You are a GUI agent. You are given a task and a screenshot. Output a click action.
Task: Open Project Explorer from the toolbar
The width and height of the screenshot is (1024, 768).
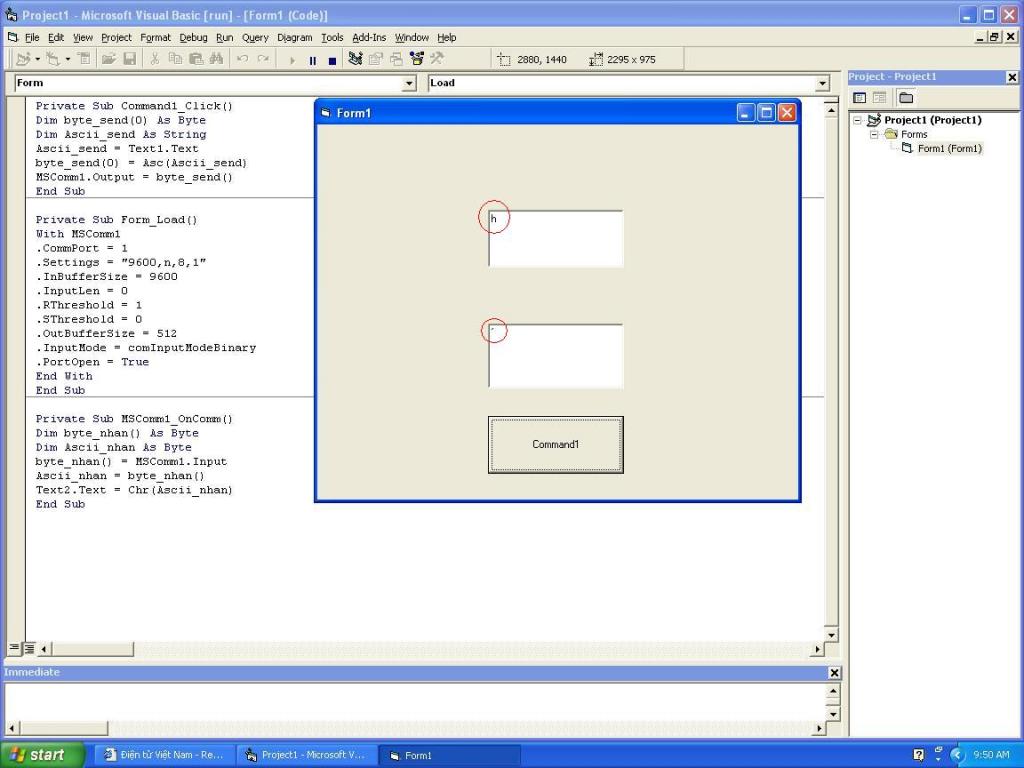355,59
